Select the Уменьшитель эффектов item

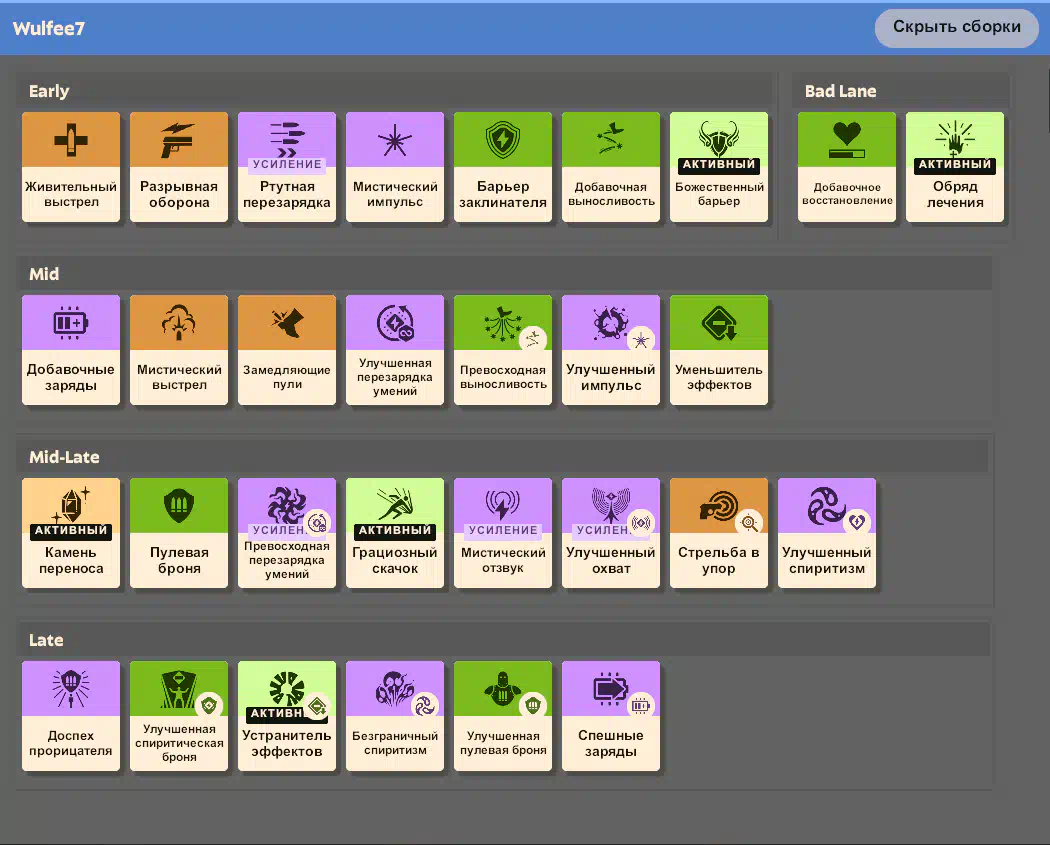tap(719, 350)
